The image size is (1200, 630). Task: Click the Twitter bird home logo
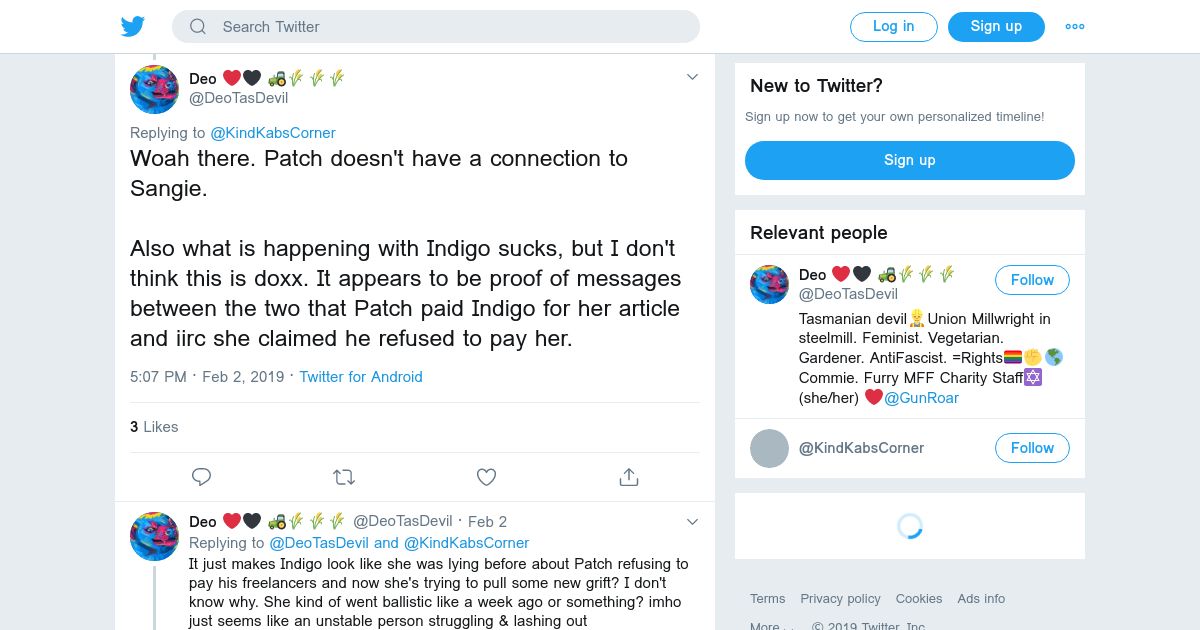pyautogui.click(x=133, y=27)
